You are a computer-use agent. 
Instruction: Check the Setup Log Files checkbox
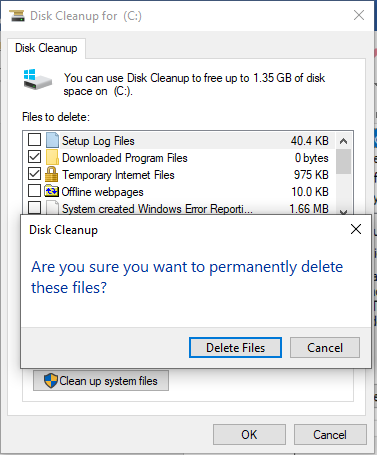tap(34, 140)
